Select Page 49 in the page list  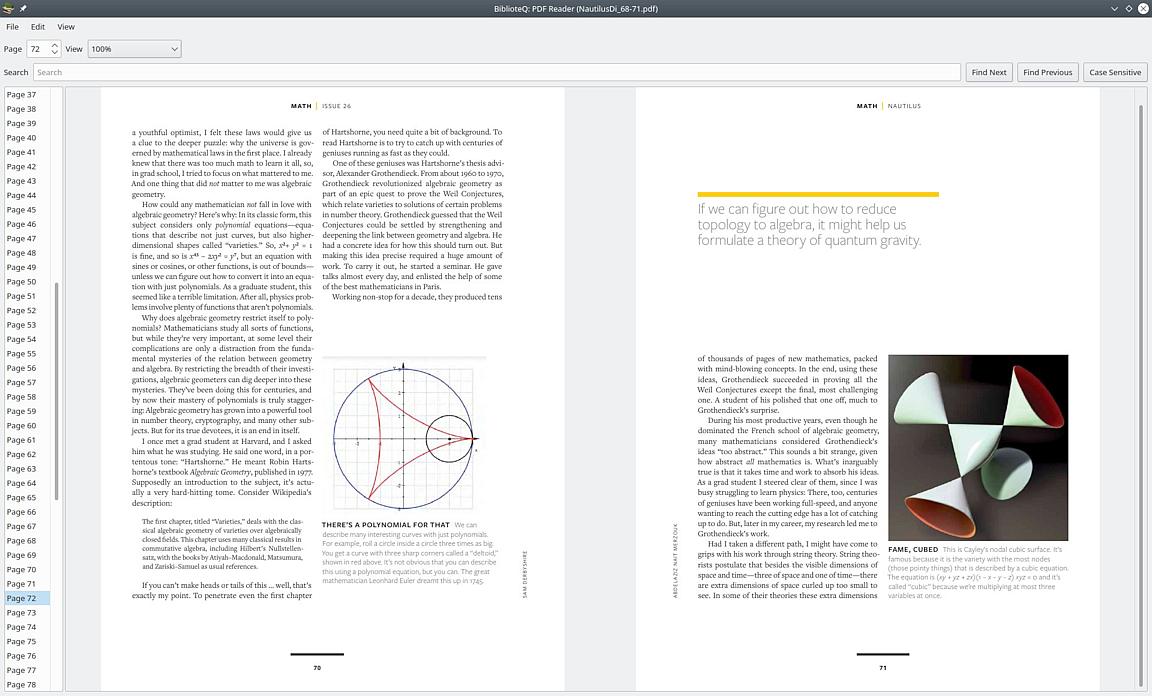pos(27,268)
